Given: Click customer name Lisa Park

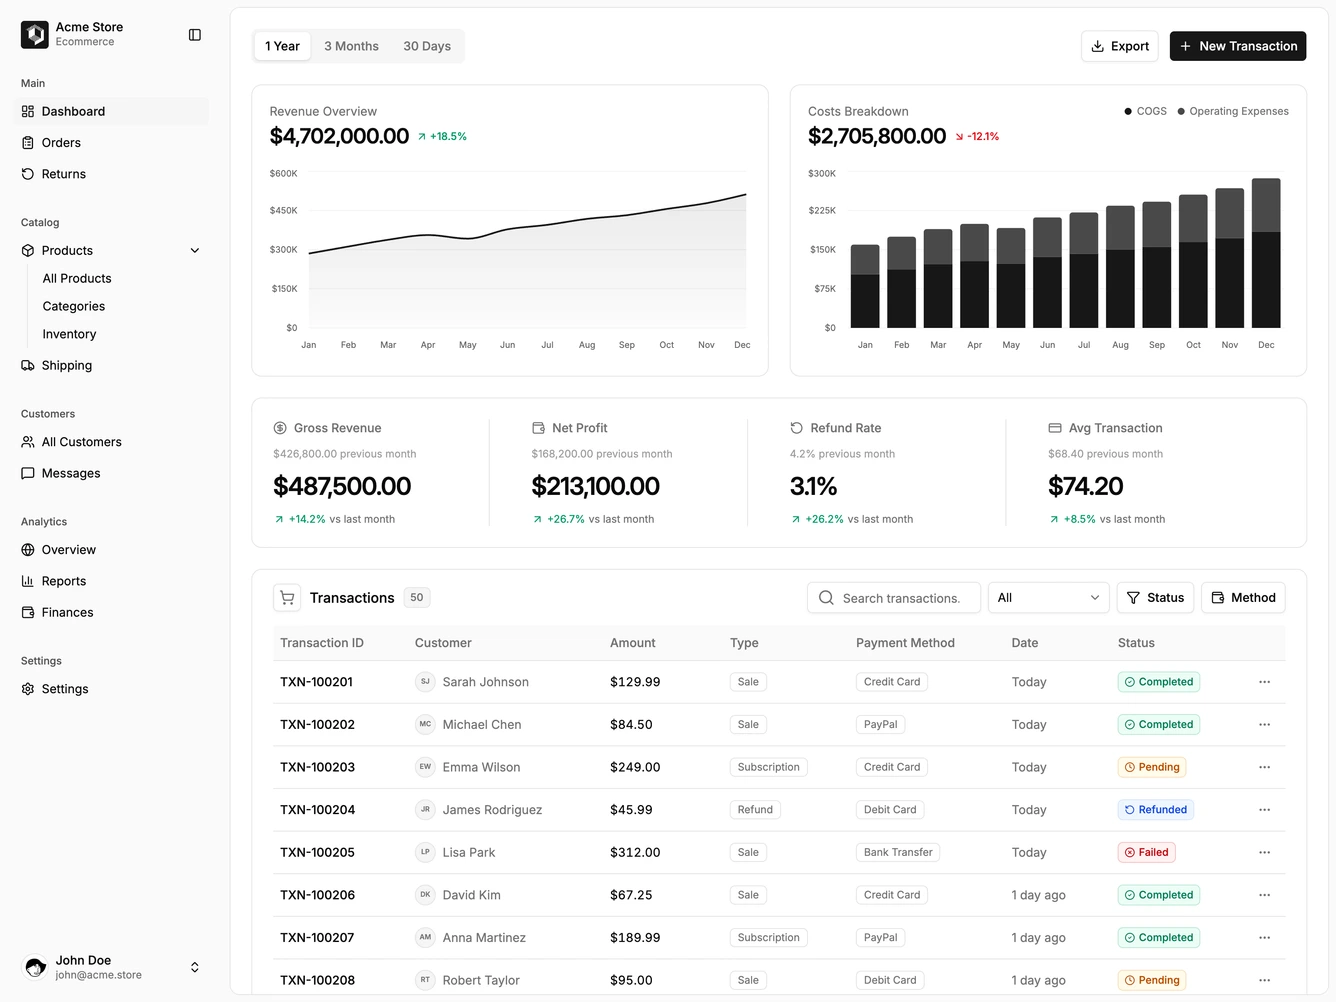Looking at the screenshot, I should point(469,853).
